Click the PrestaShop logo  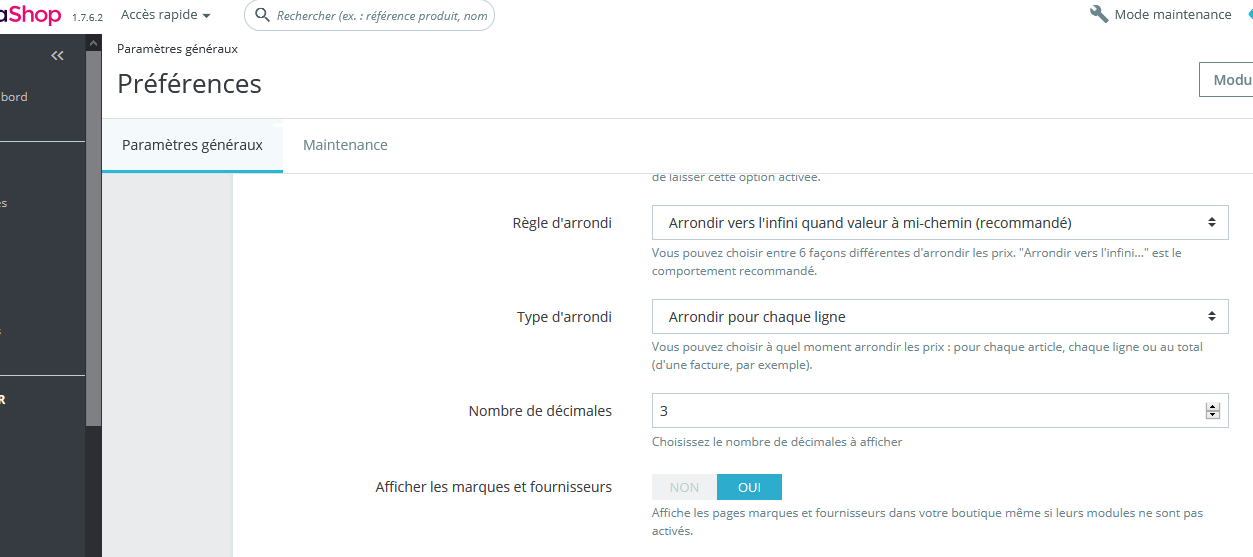(x=31, y=15)
